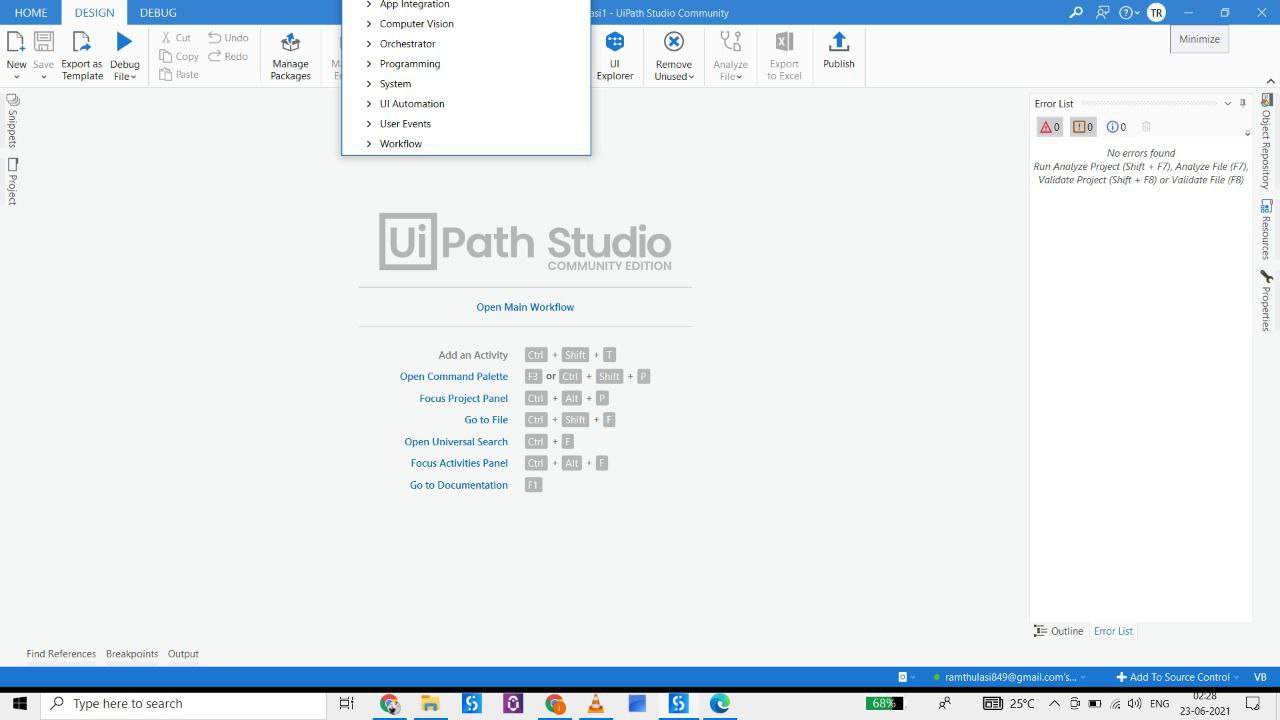
Task: Click the feedback icon in title bar
Action: (x=1102, y=12)
